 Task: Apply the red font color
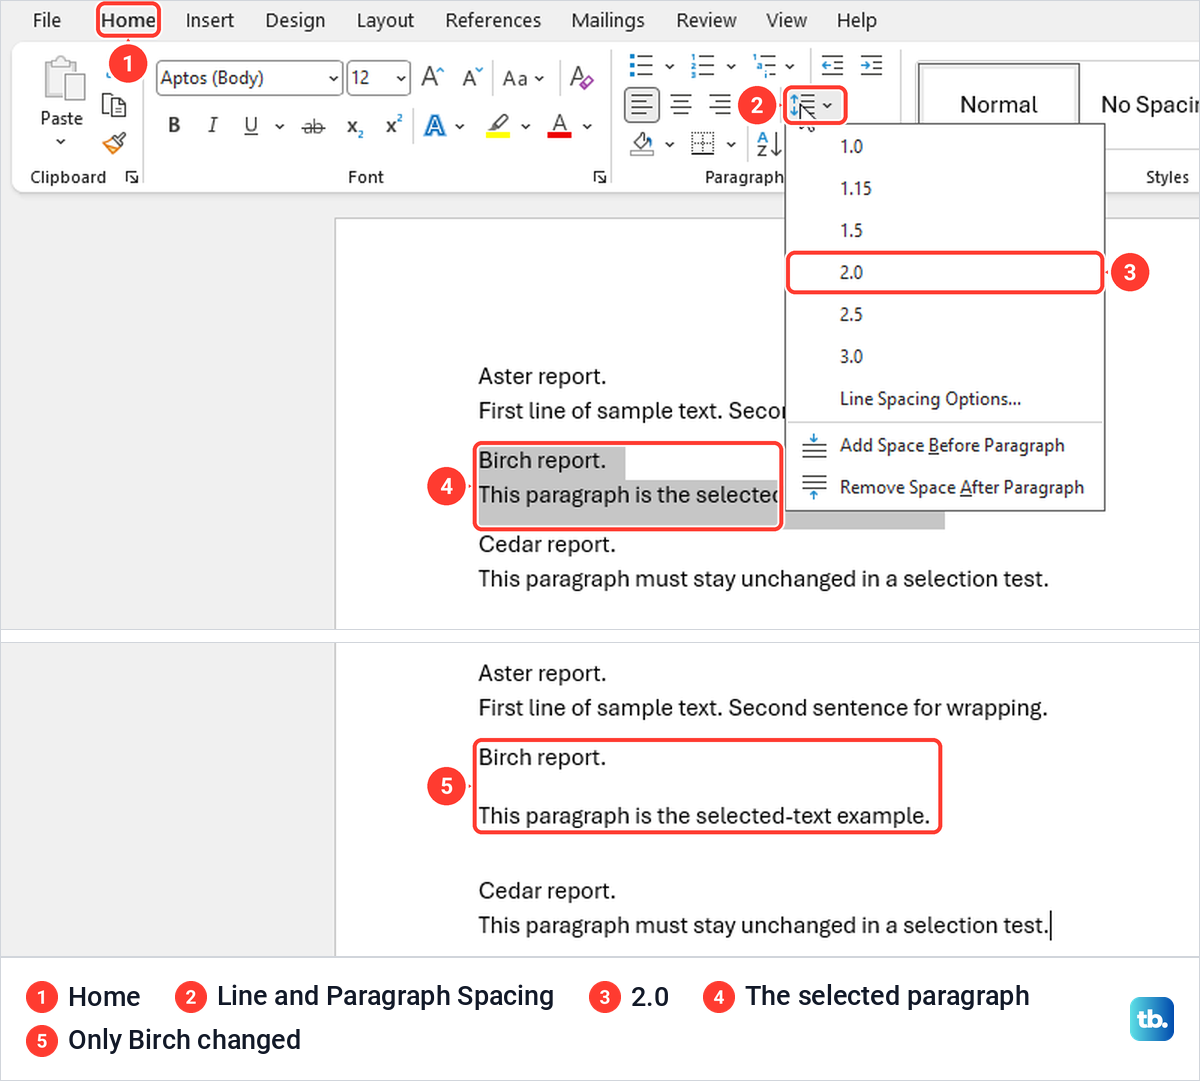(x=560, y=125)
